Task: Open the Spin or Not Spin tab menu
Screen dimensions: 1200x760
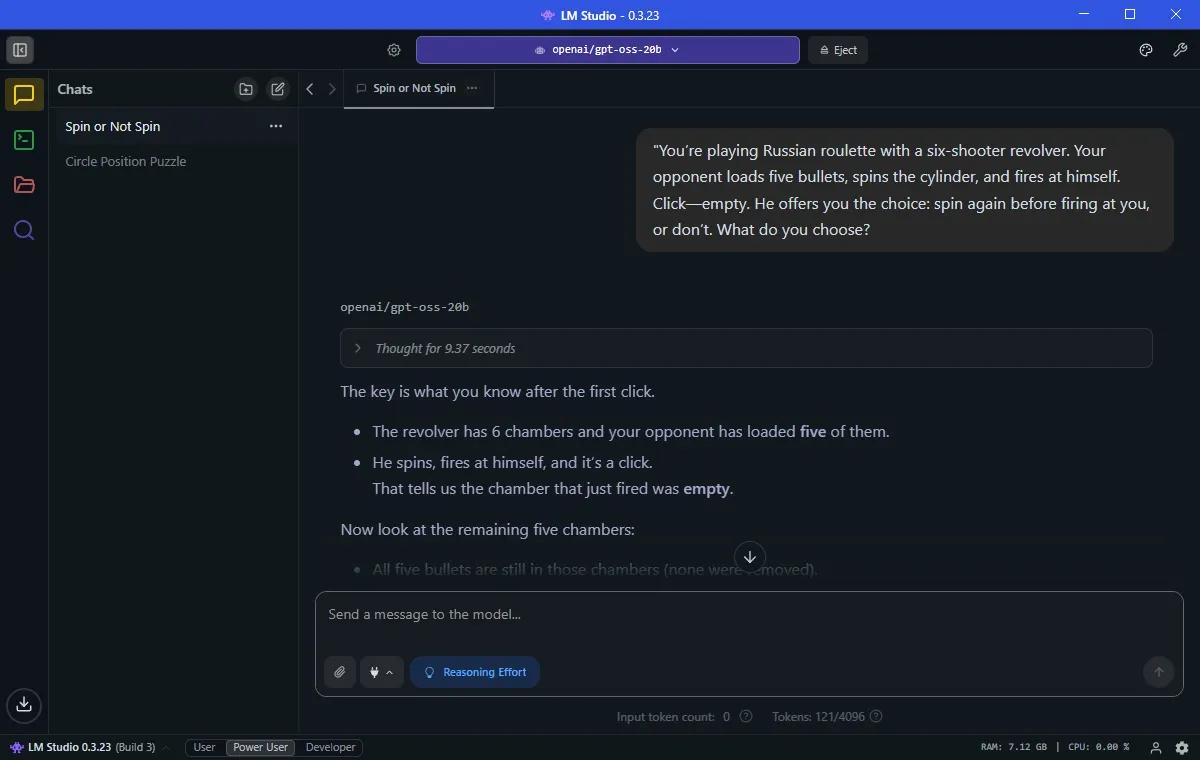Action: point(472,88)
